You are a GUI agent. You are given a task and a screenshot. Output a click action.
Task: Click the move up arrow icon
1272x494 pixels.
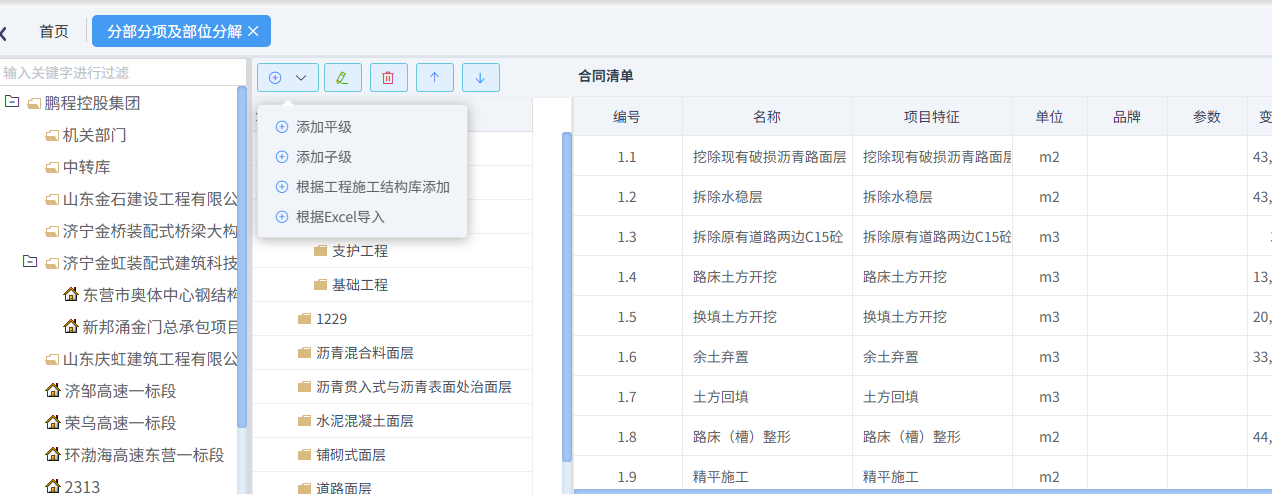coord(434,77)
